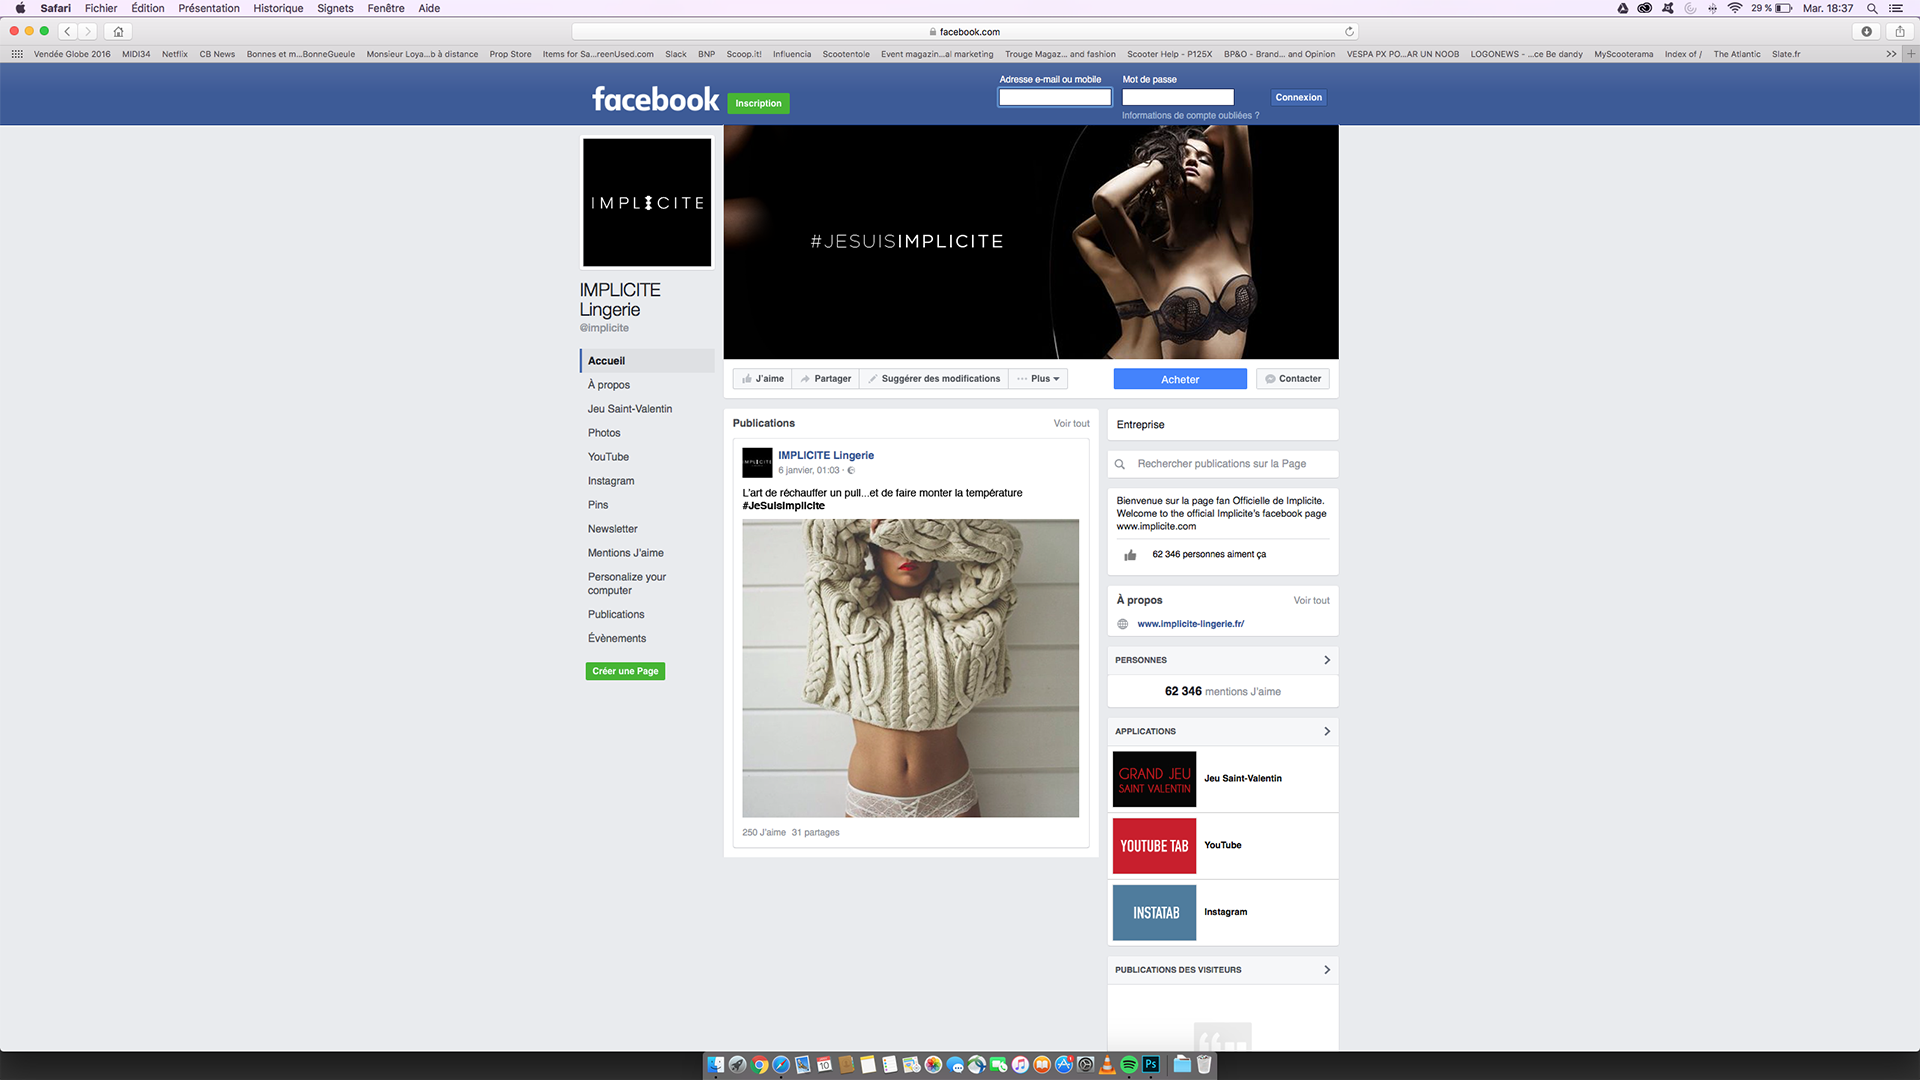The width and height of the screenshot is (1920, 1080).
Task: Open the Google Drive menu bar icon
Action: click(x=1623, y=8)
